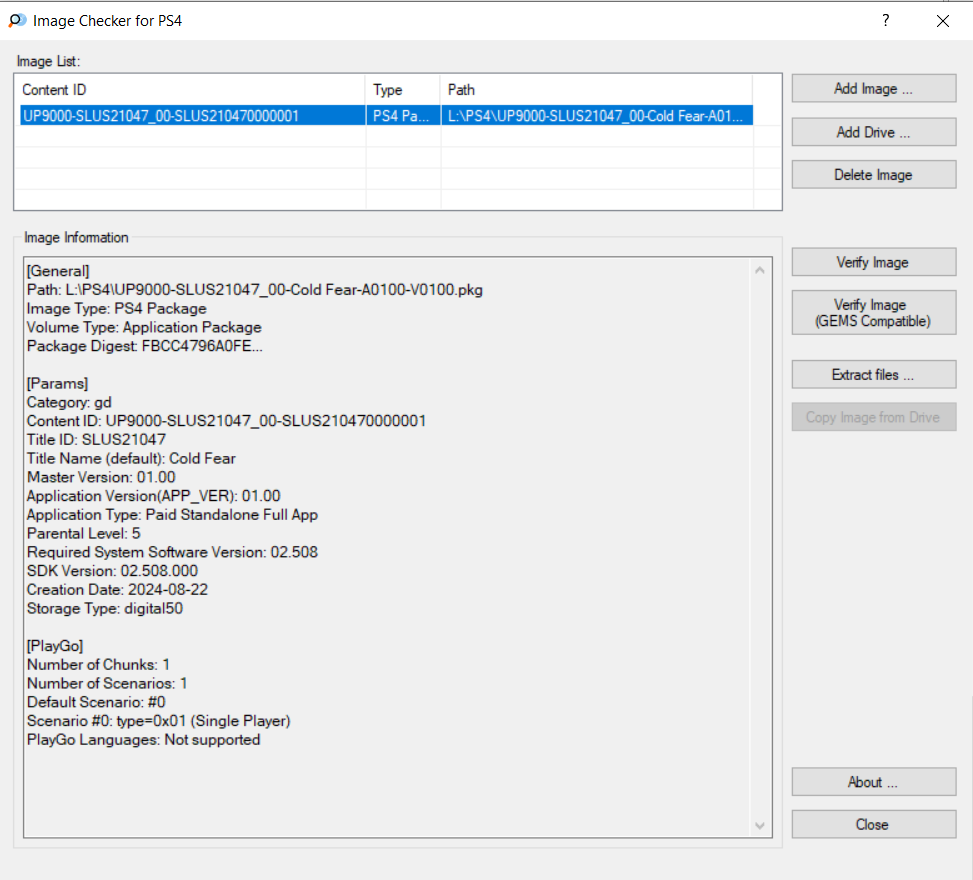Verify Image button
Image resolution: width=973 pixels, height=880 pixels.
(x=874, y=263)
